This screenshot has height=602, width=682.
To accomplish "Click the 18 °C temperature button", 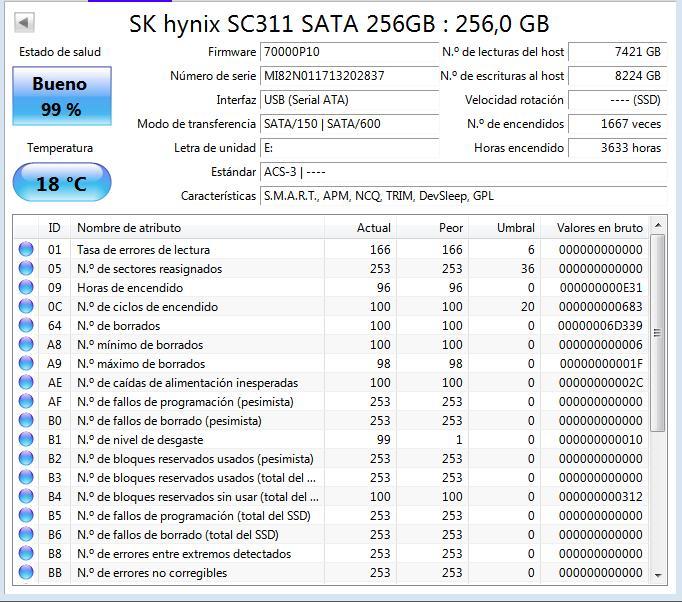I will (x=62, y=183).
